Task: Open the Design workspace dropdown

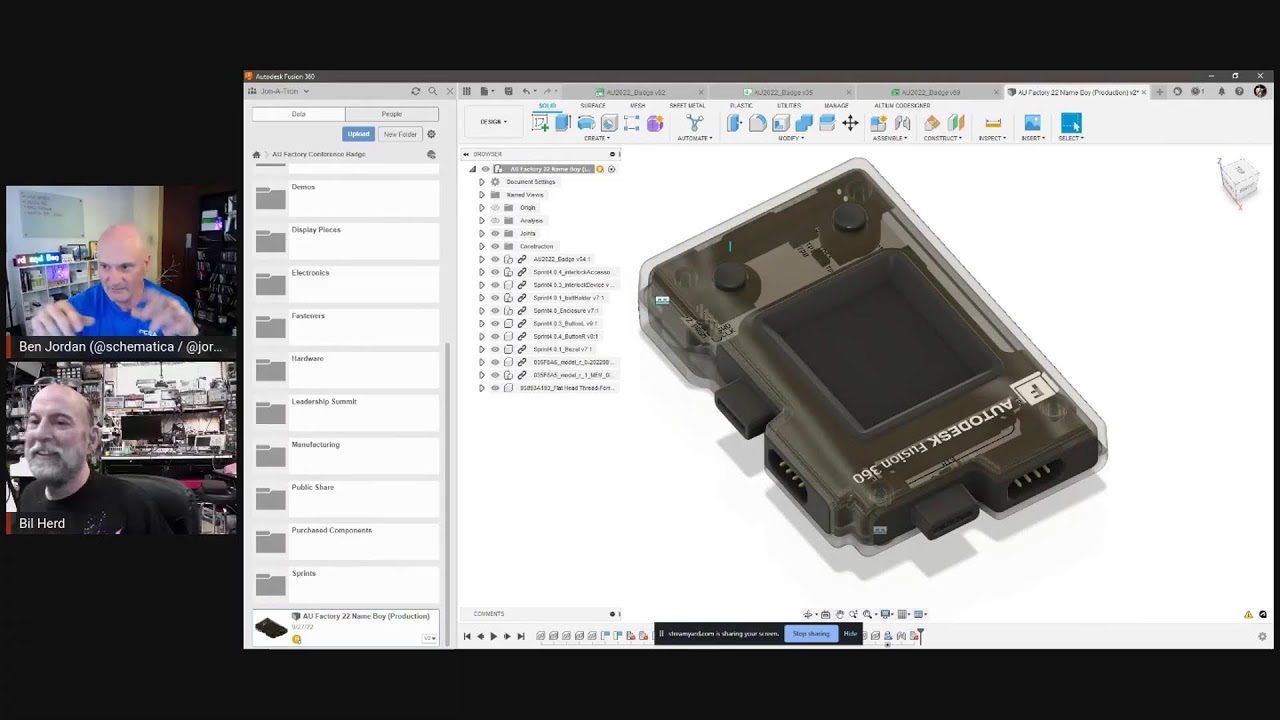Action: coord(493,122)
